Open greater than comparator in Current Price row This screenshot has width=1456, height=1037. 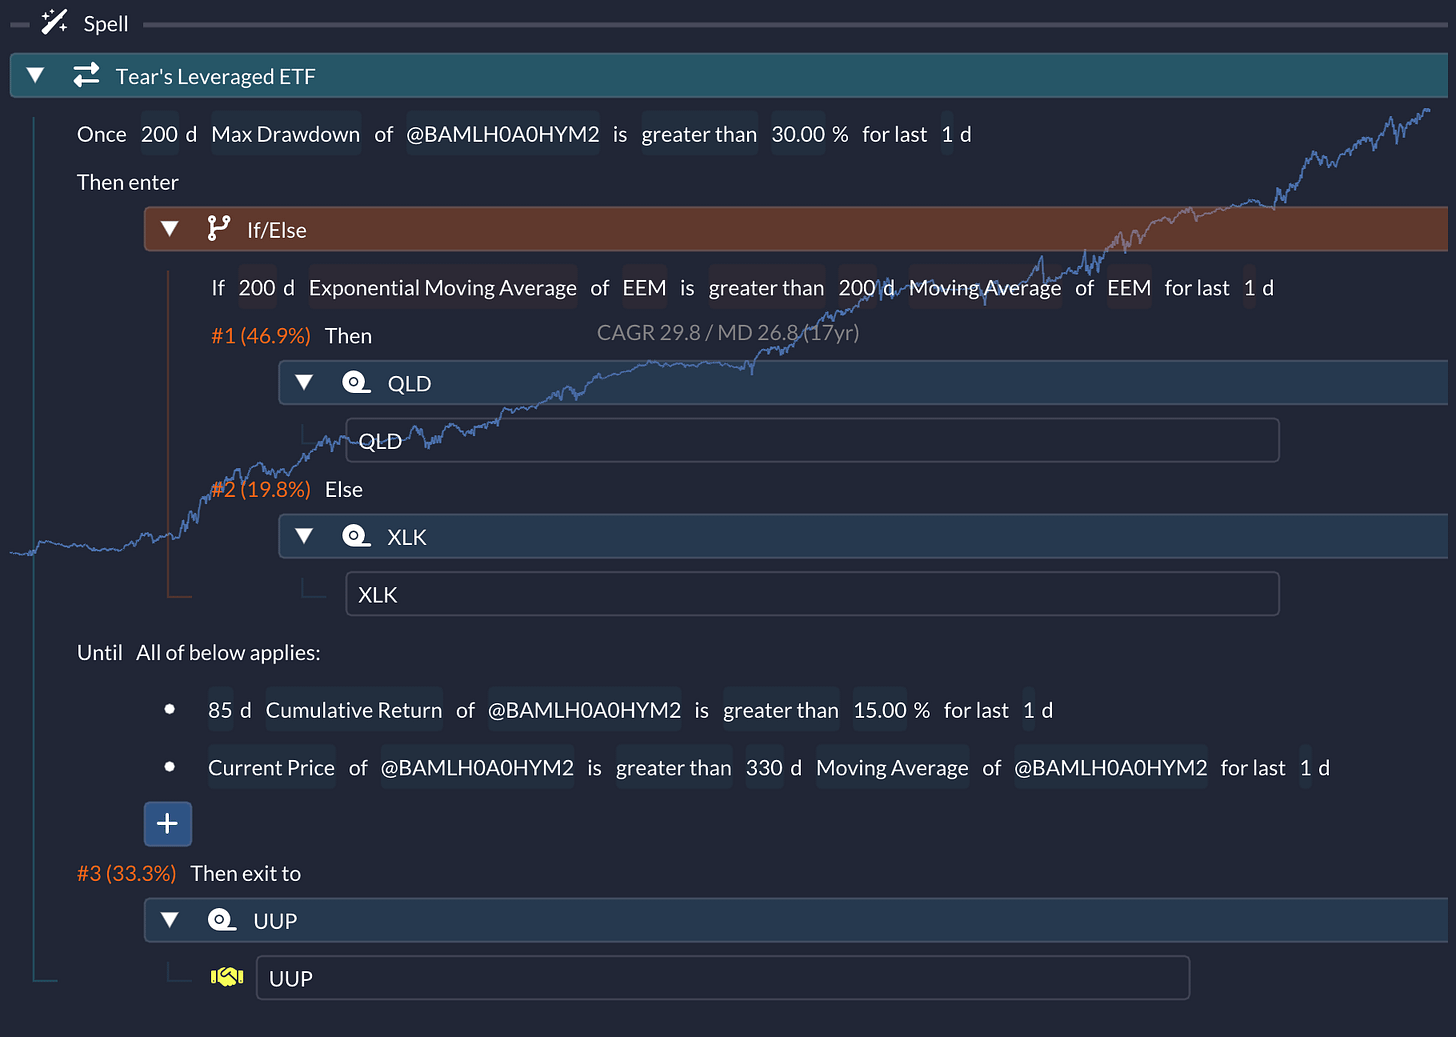point(674,768)
